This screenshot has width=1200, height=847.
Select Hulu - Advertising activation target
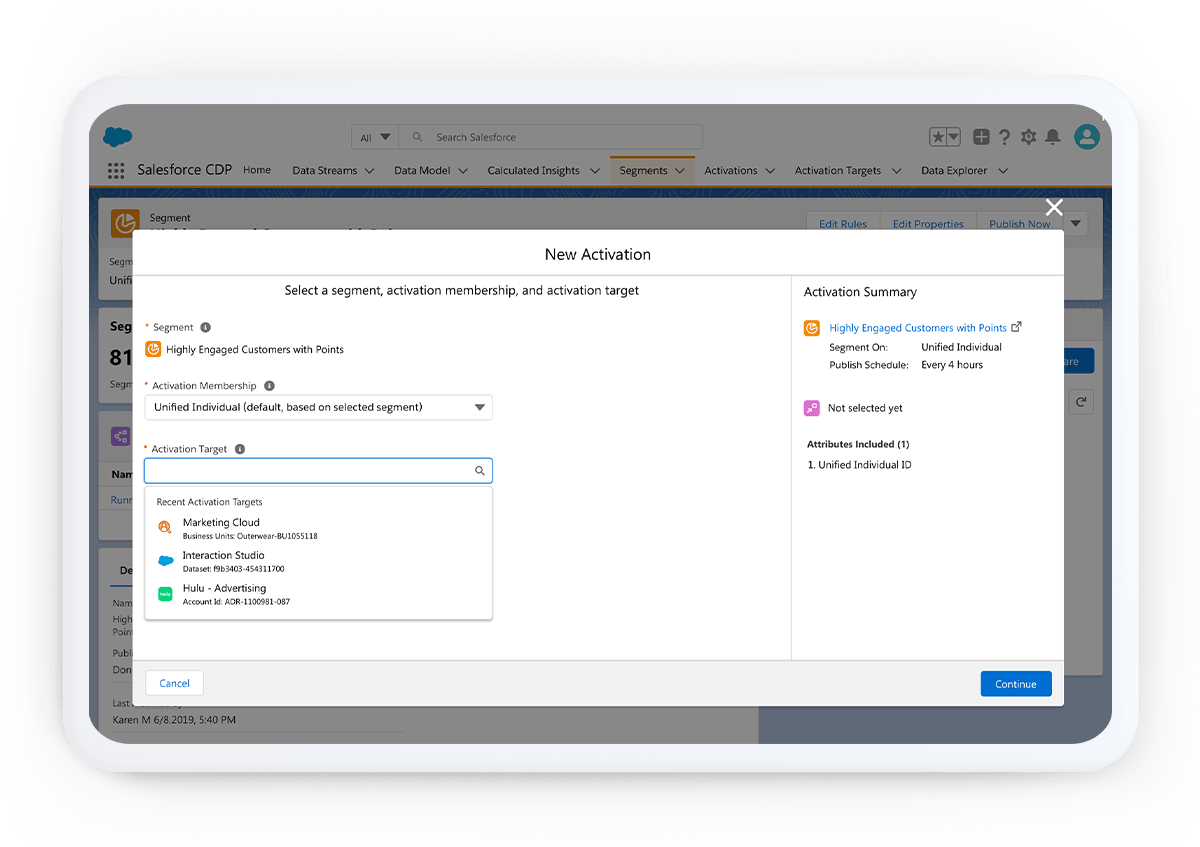(x=318, y=594)
